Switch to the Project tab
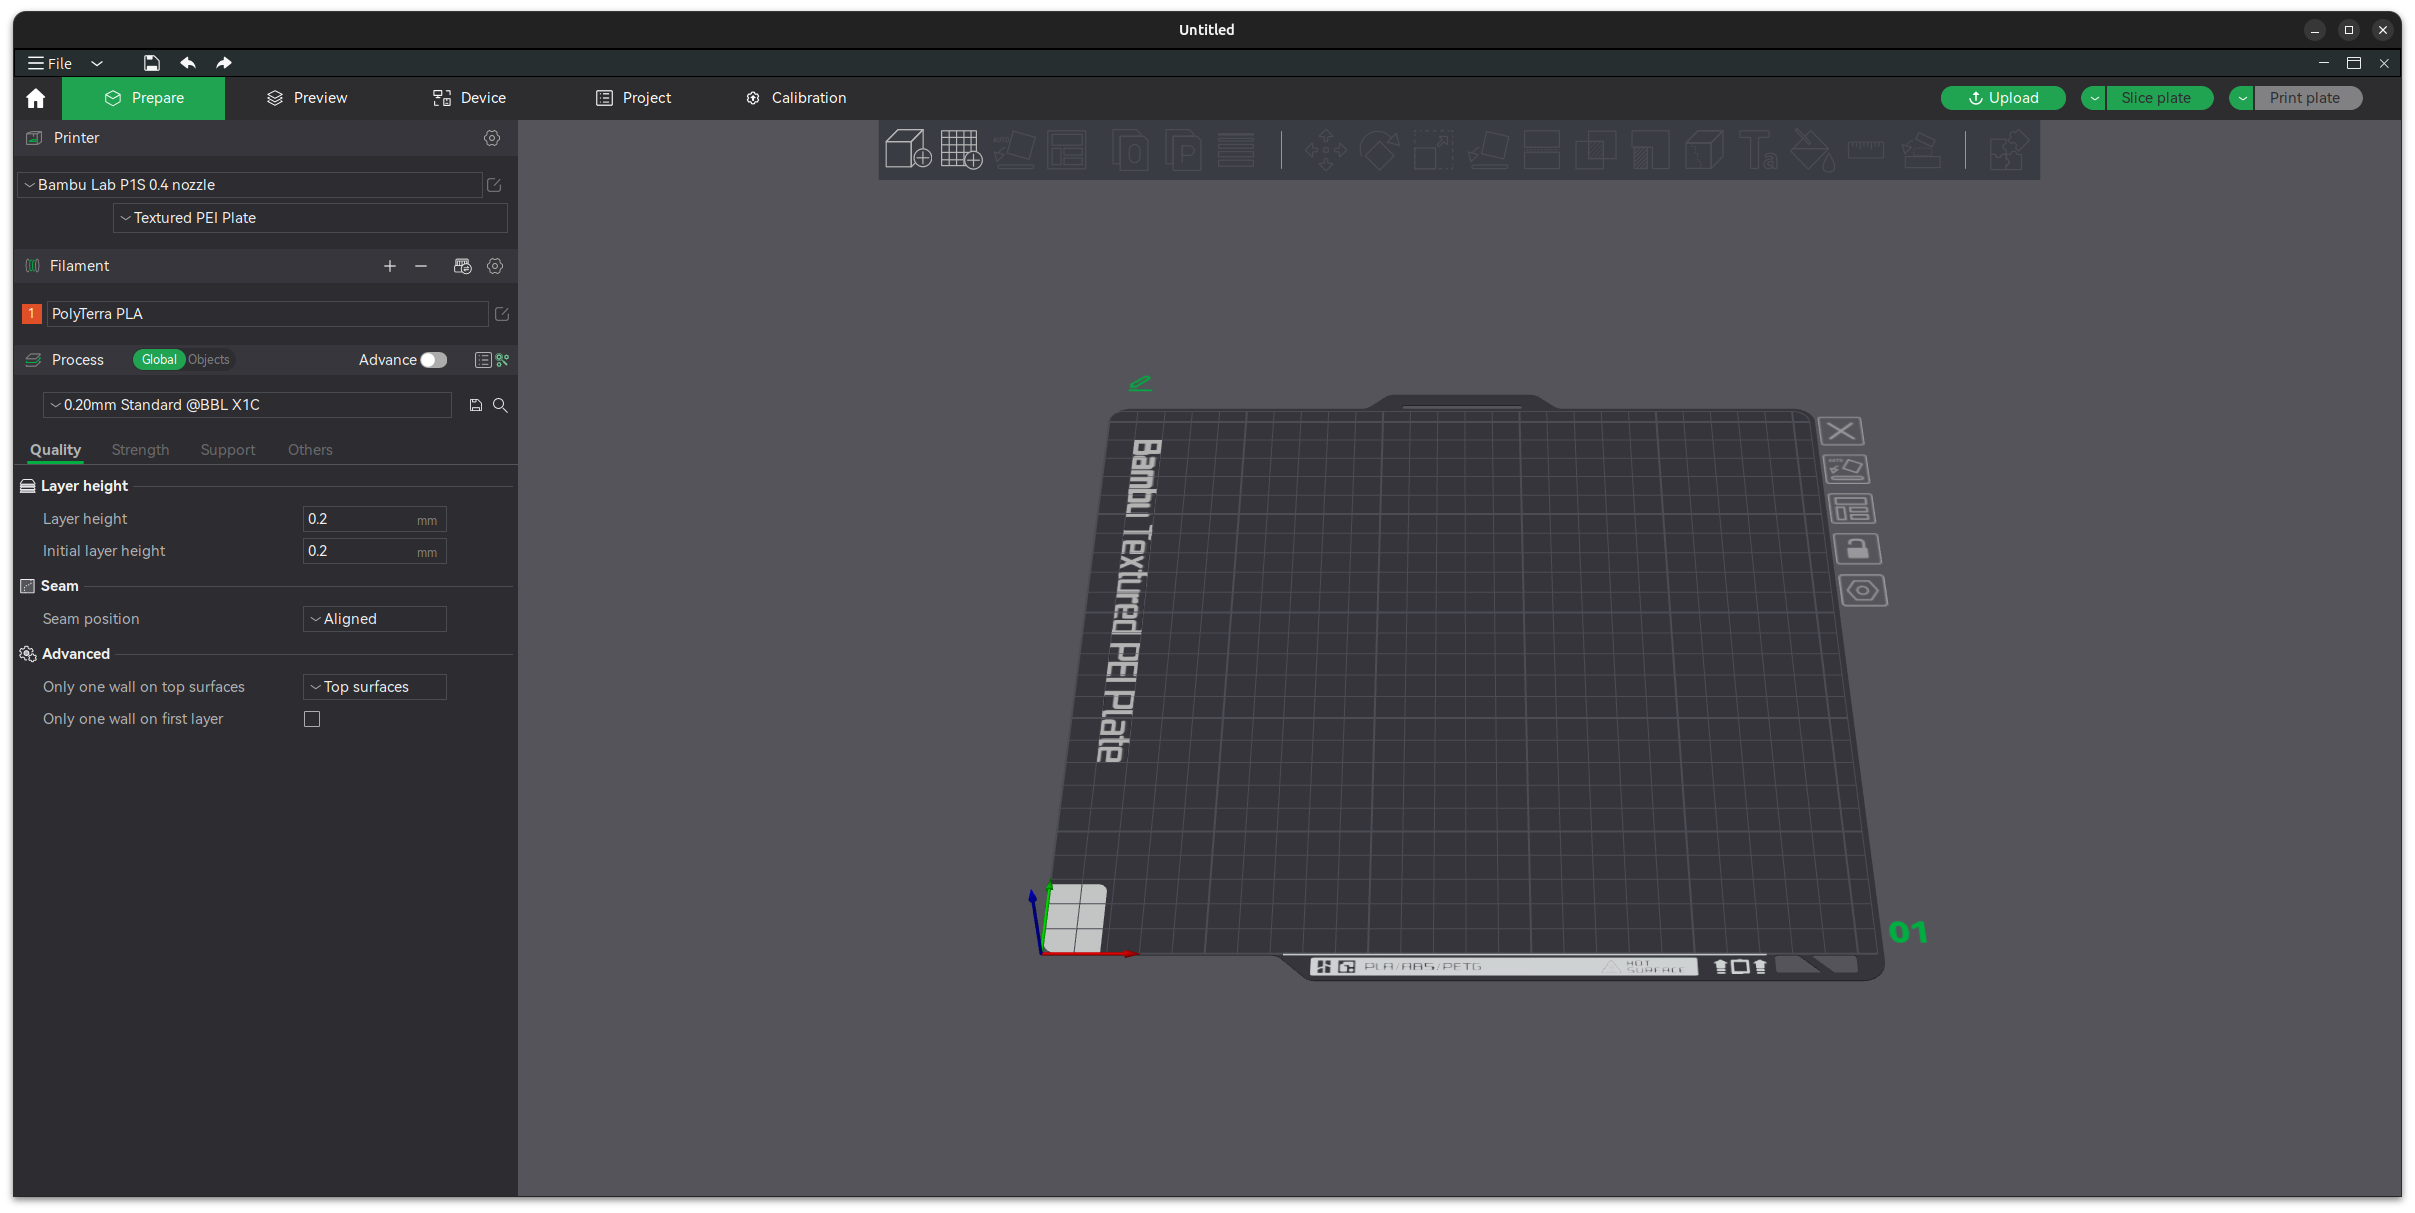 [633, 98]
